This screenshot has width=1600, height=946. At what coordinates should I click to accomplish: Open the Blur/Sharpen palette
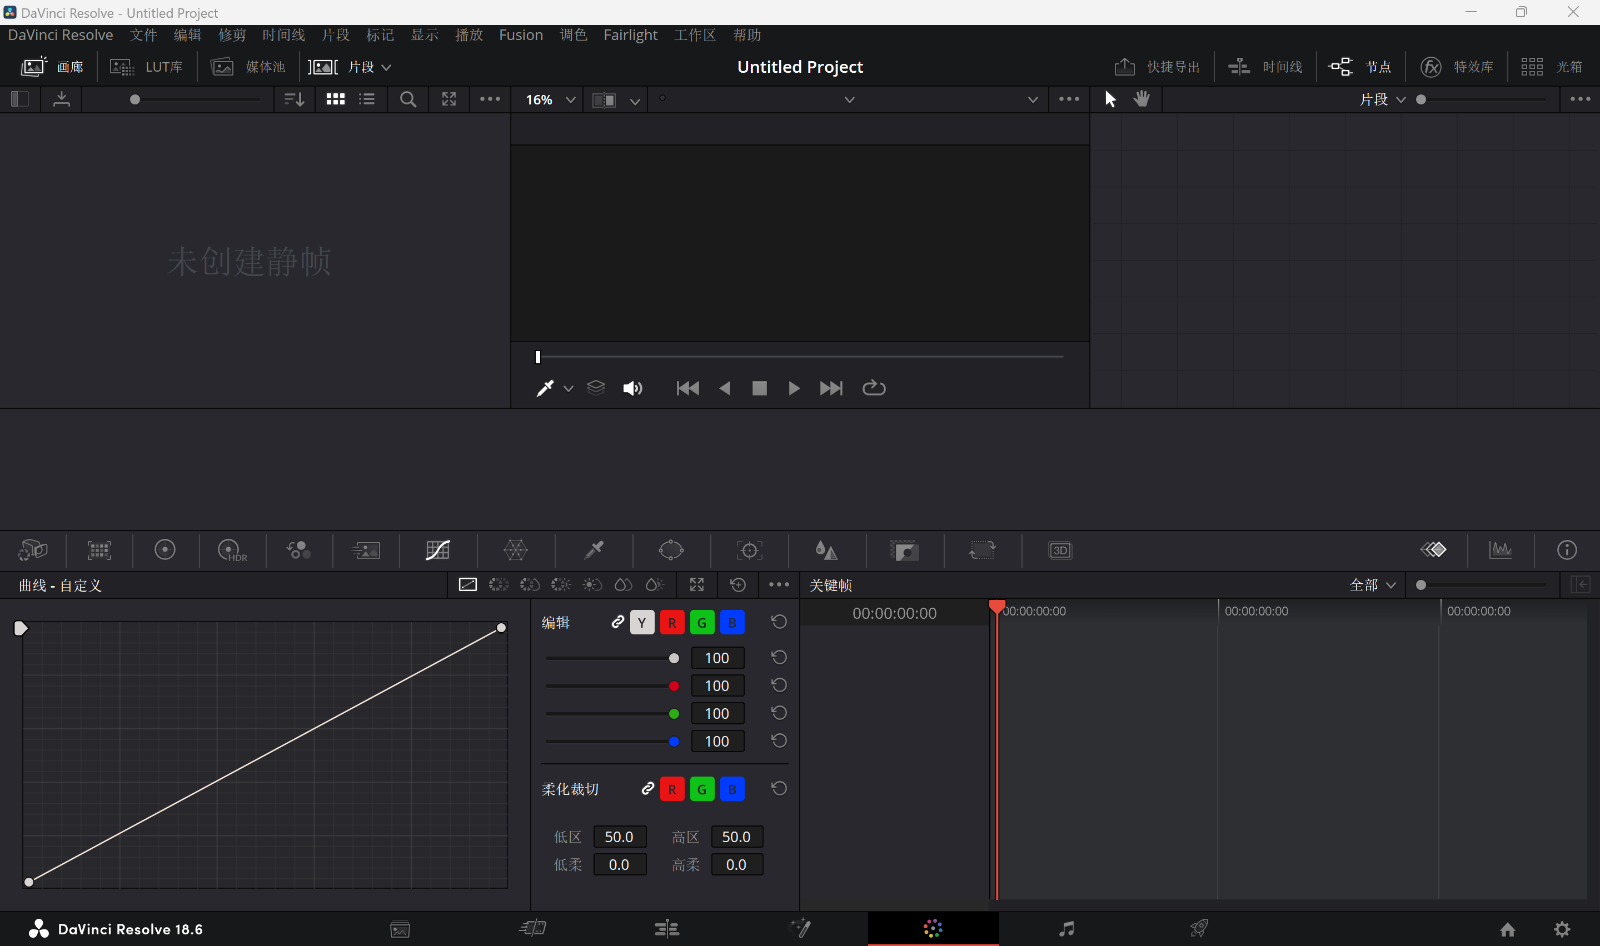point(826,550)
